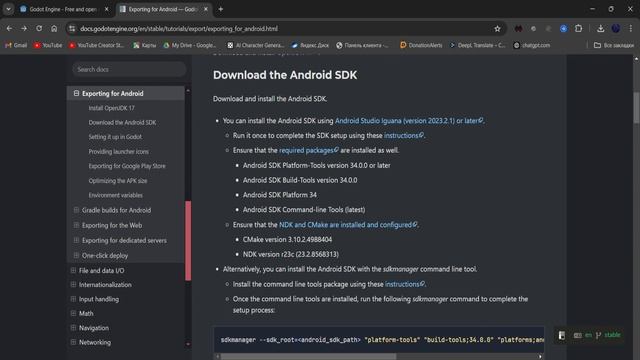640x360 pixels.
Task: Go to Environment variables section
Action: pyautogui.click(x=116, y=195)
